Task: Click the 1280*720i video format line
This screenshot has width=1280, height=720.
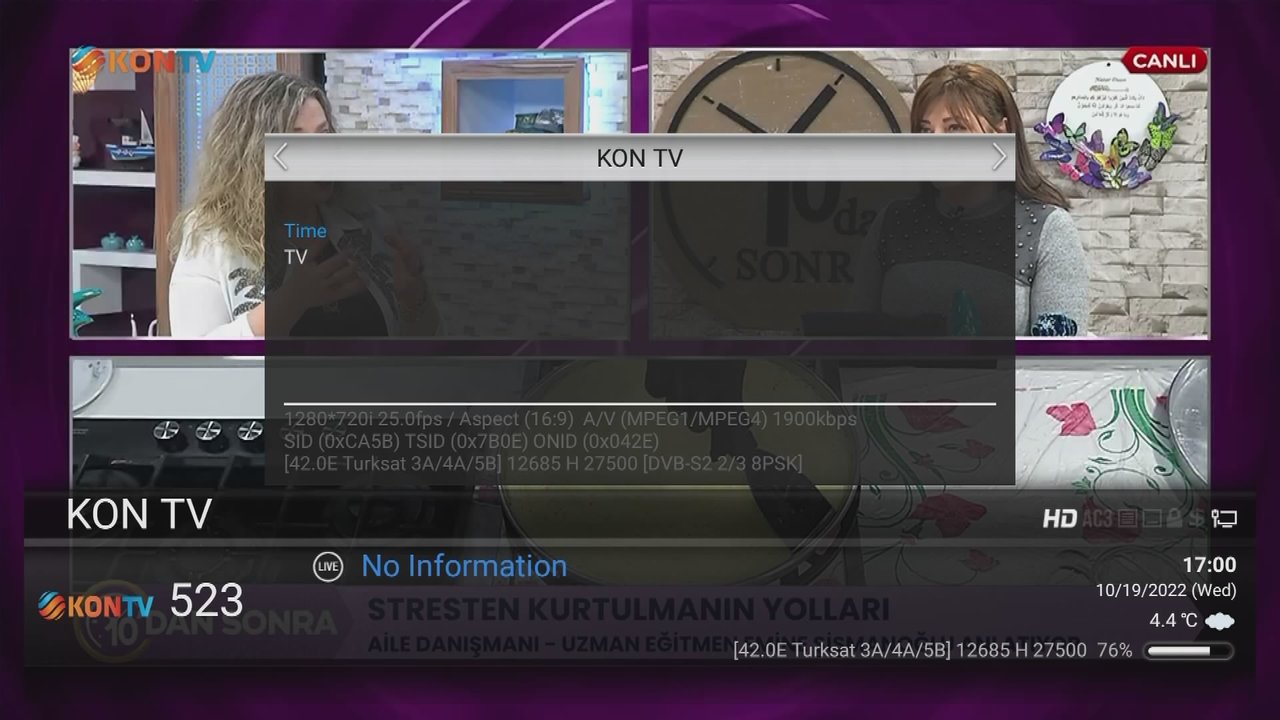Action: [x=570, y=419]
